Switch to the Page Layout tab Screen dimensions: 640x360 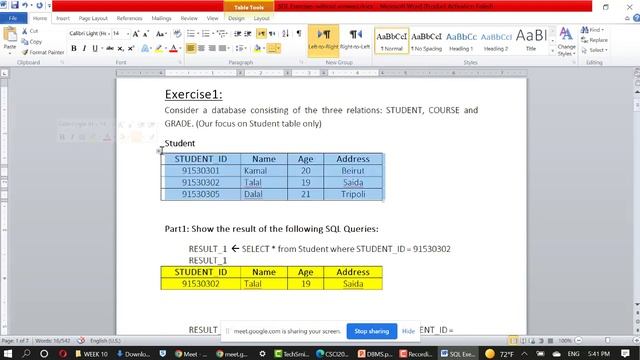pyautogui.click(x=93, y=18)
